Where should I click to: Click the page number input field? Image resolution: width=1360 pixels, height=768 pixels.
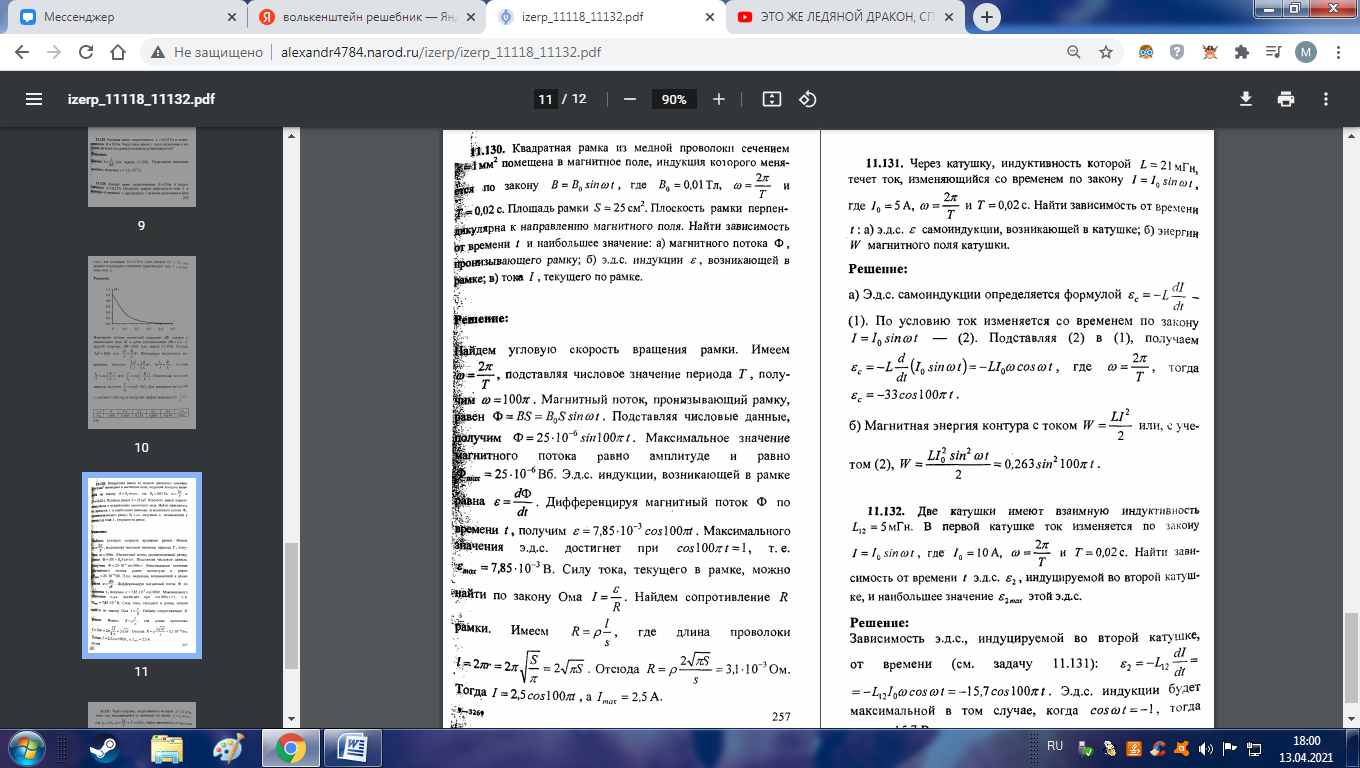tap(545, 99)
